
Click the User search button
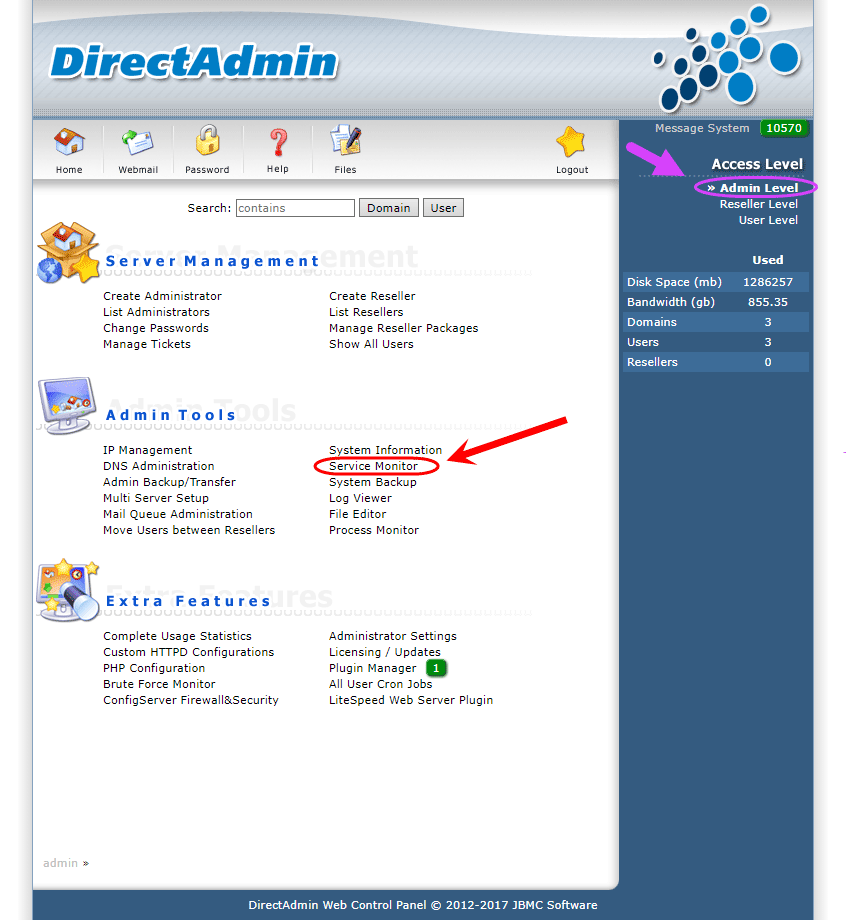(x=443, y=208)
